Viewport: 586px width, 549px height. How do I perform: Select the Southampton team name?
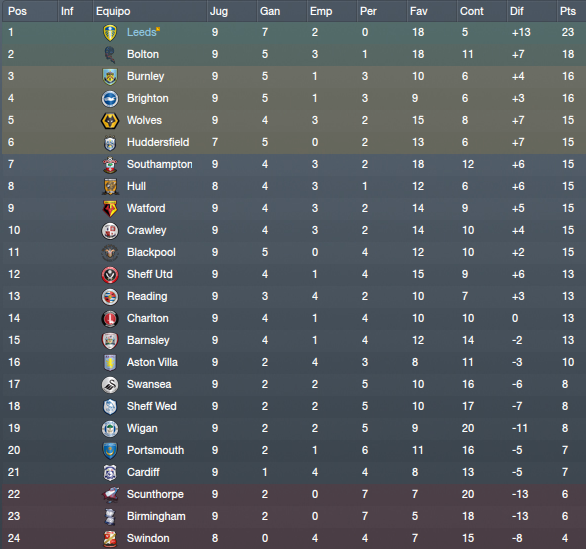pyautogui.click(x=160, y=164)
